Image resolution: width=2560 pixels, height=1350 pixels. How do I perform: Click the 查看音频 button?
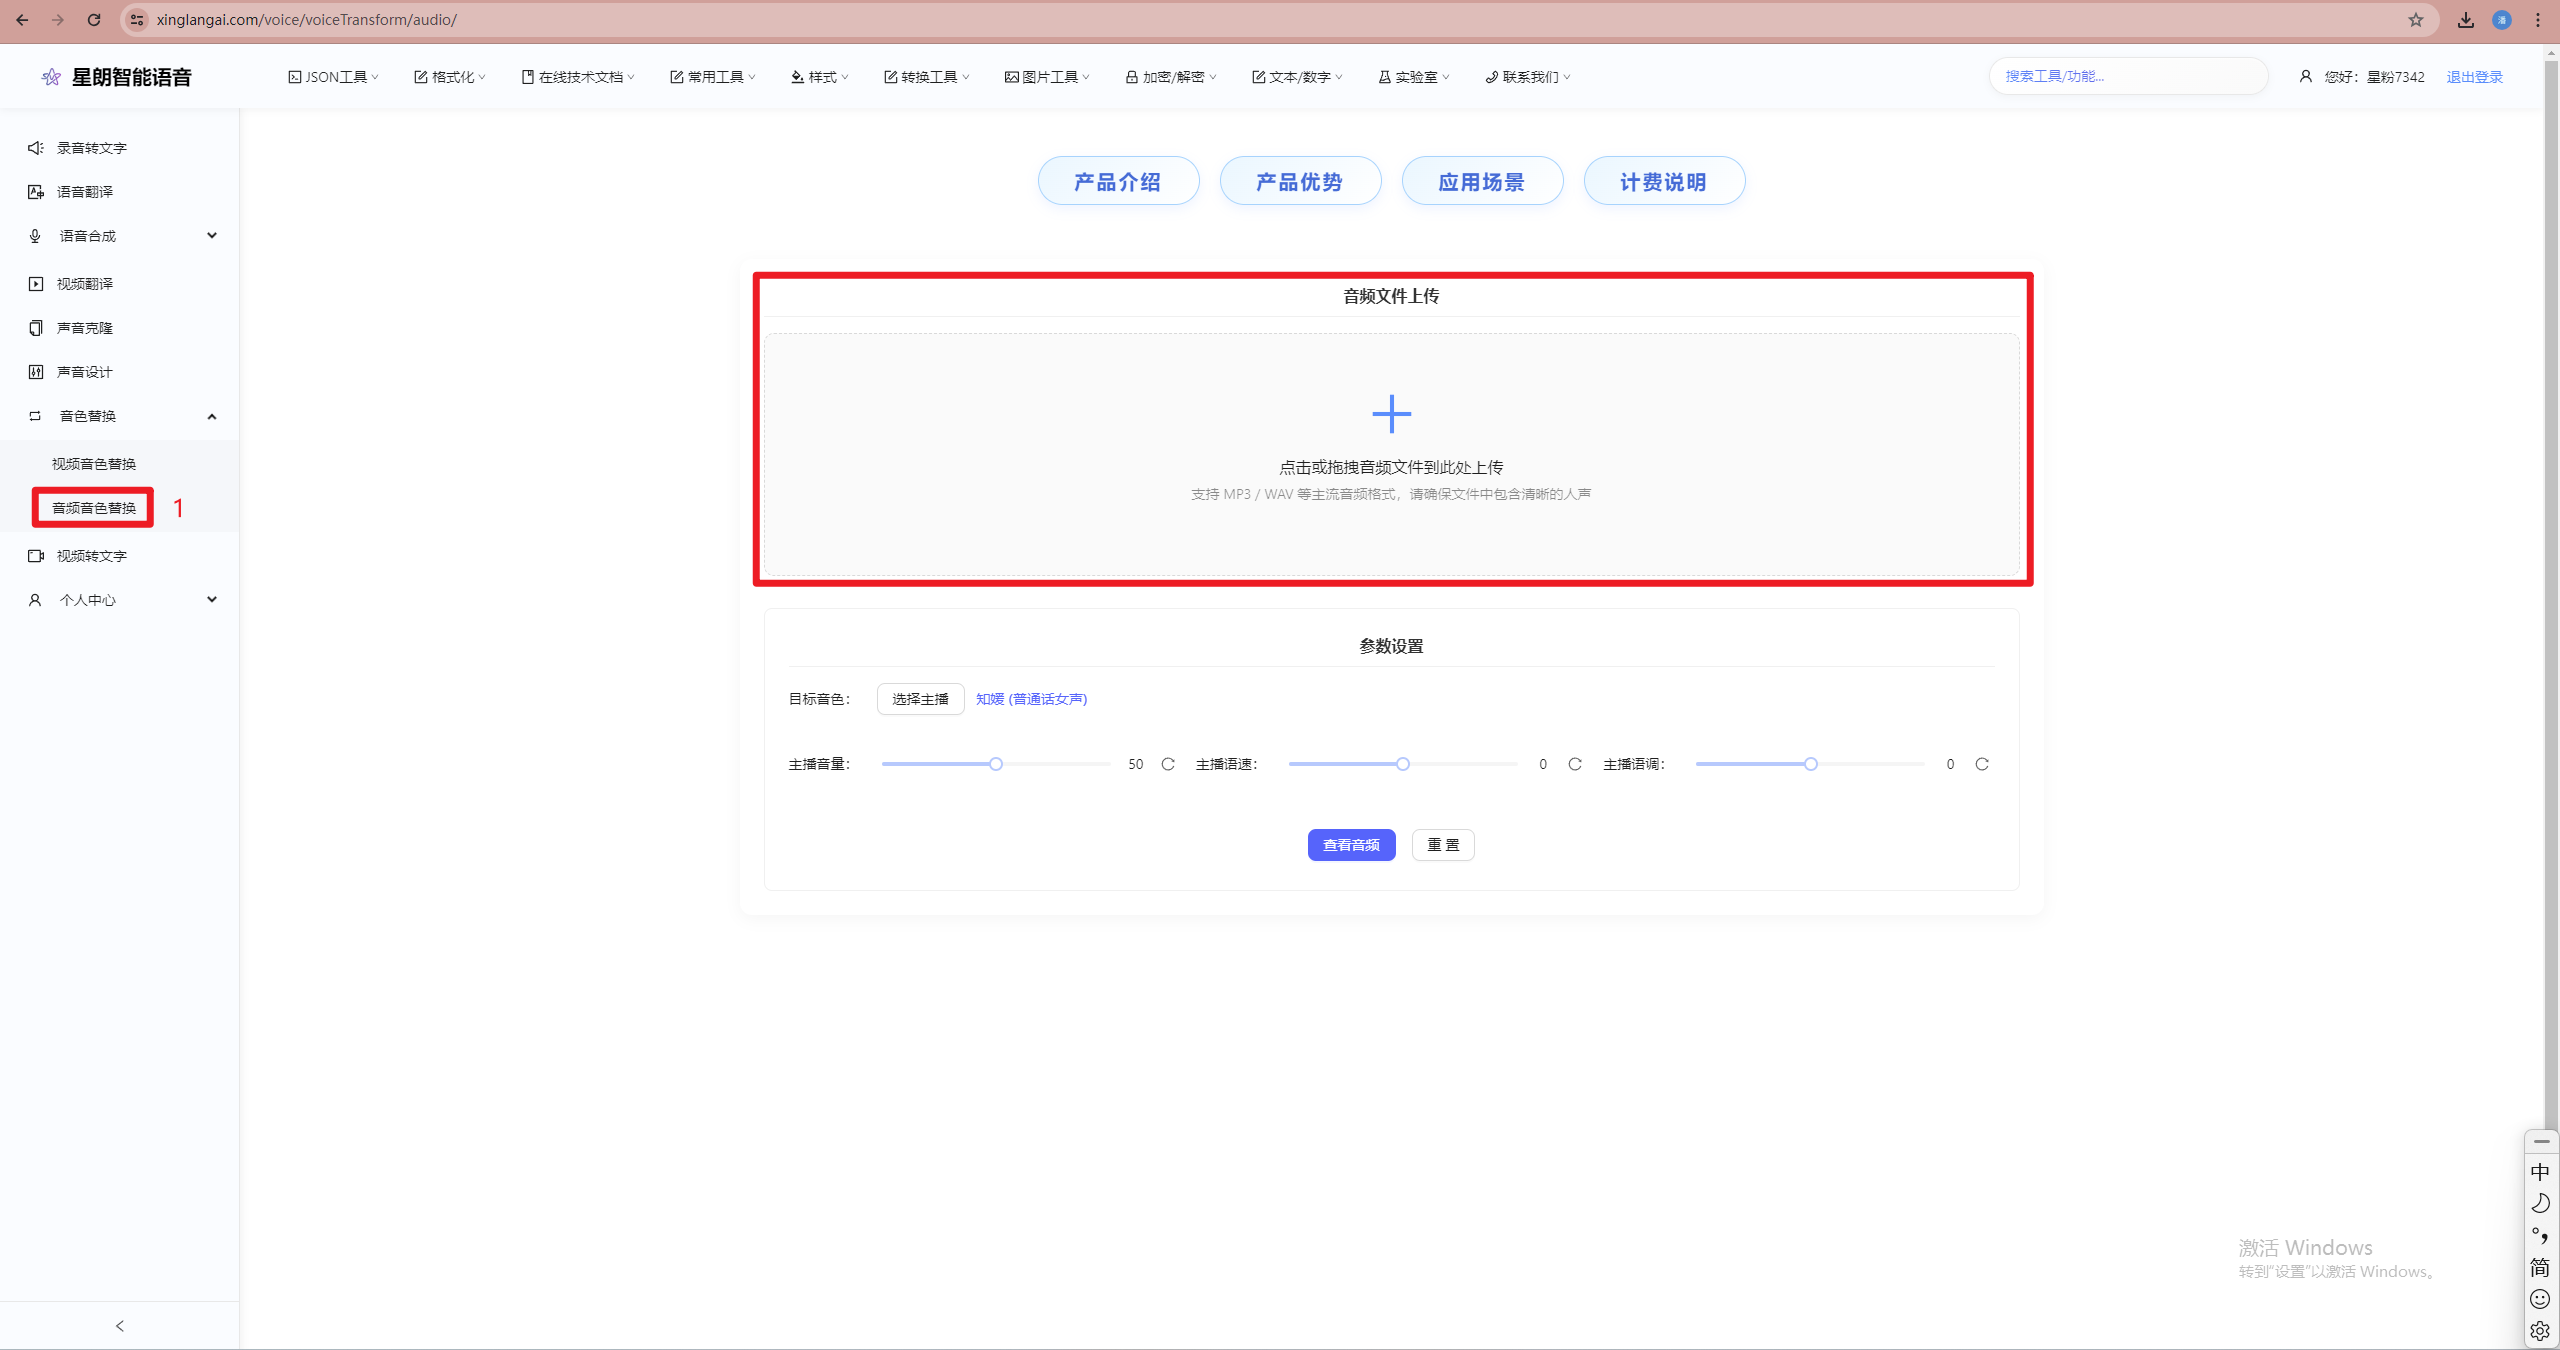[1351, 845]
